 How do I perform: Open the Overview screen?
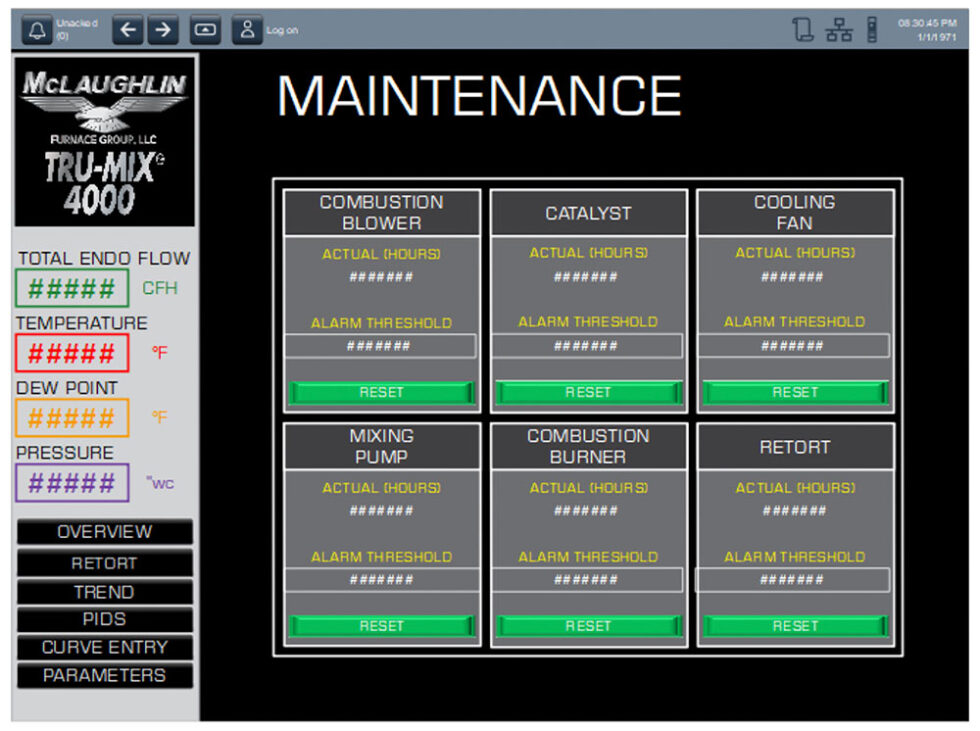pos(105,532)
